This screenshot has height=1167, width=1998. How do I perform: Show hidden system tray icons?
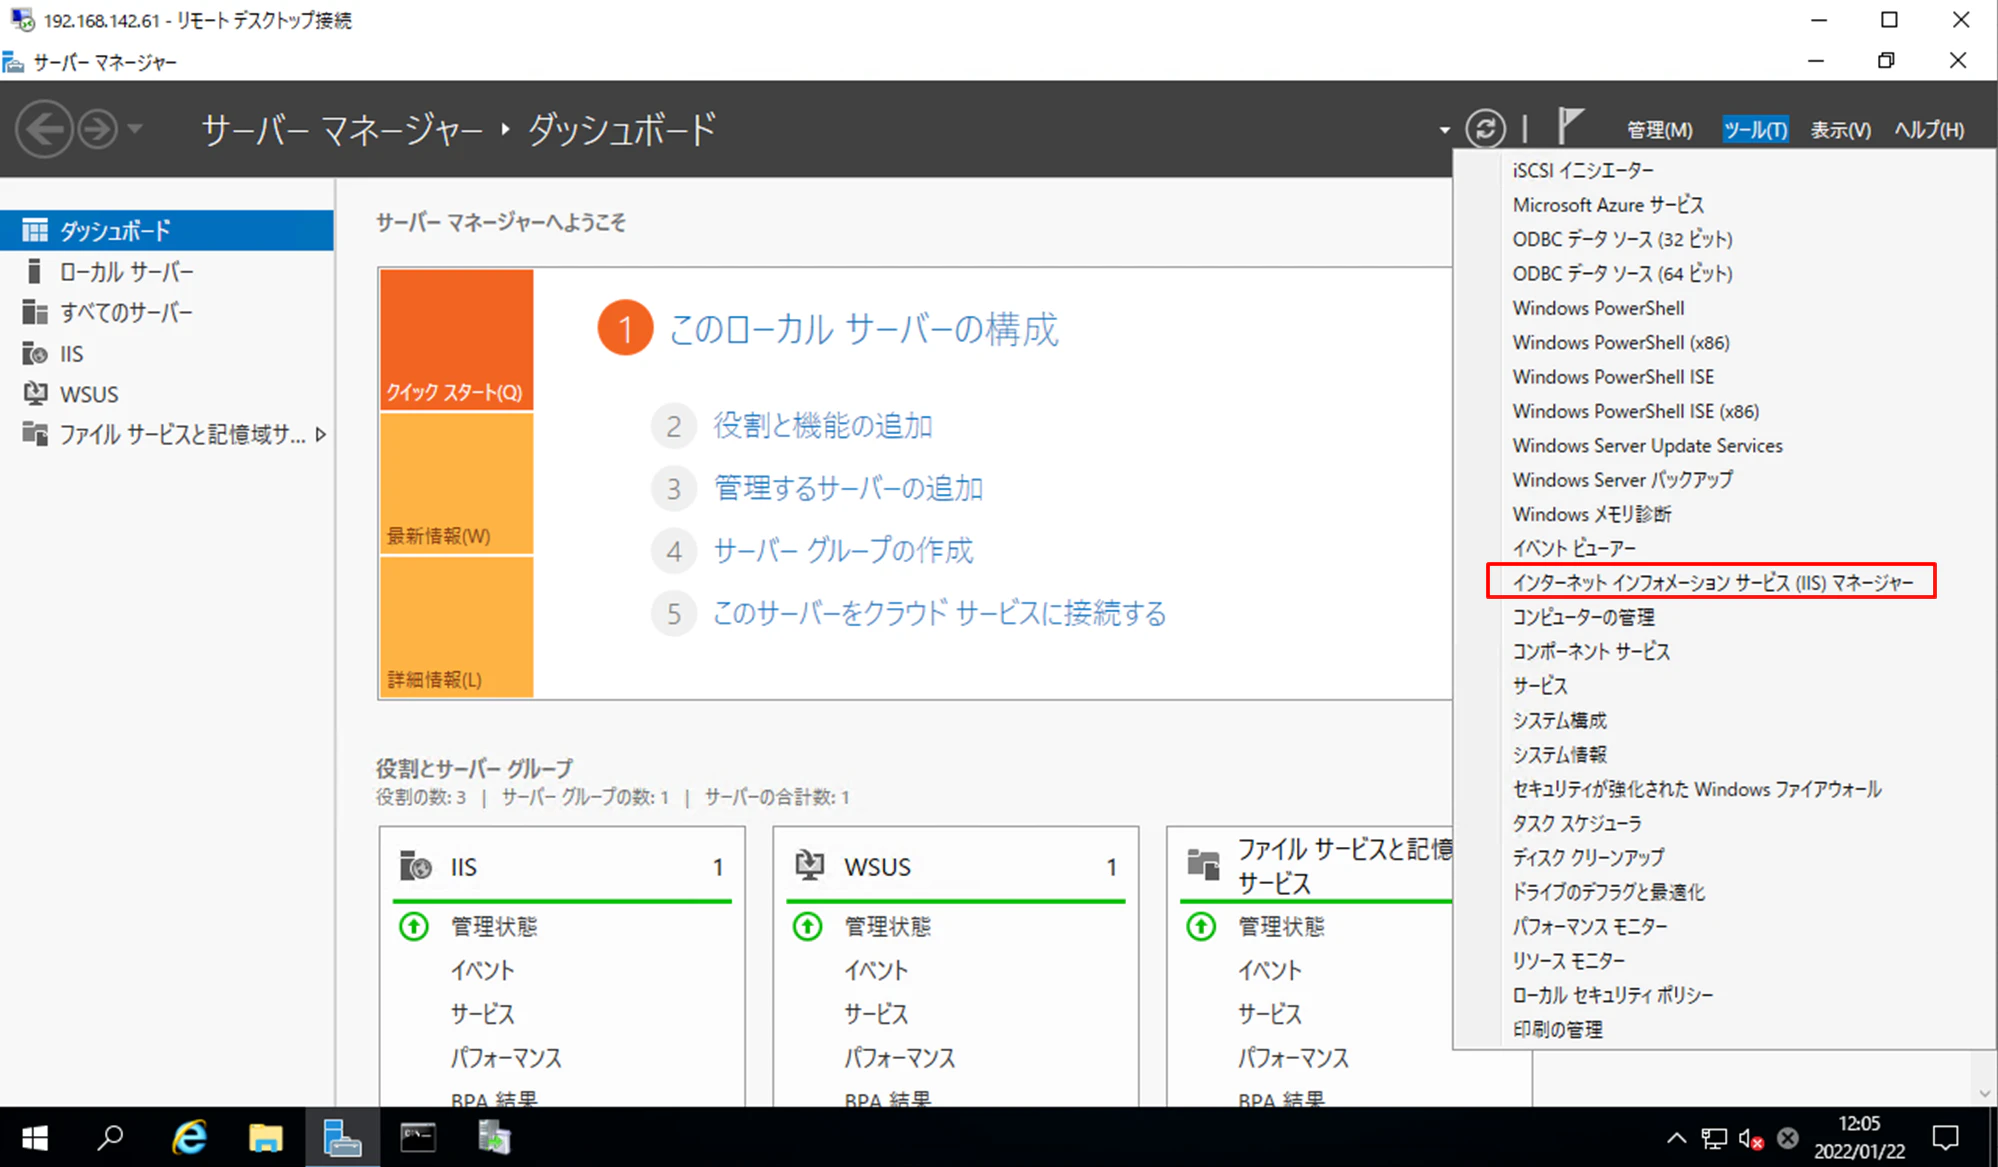point(1677,1138)
